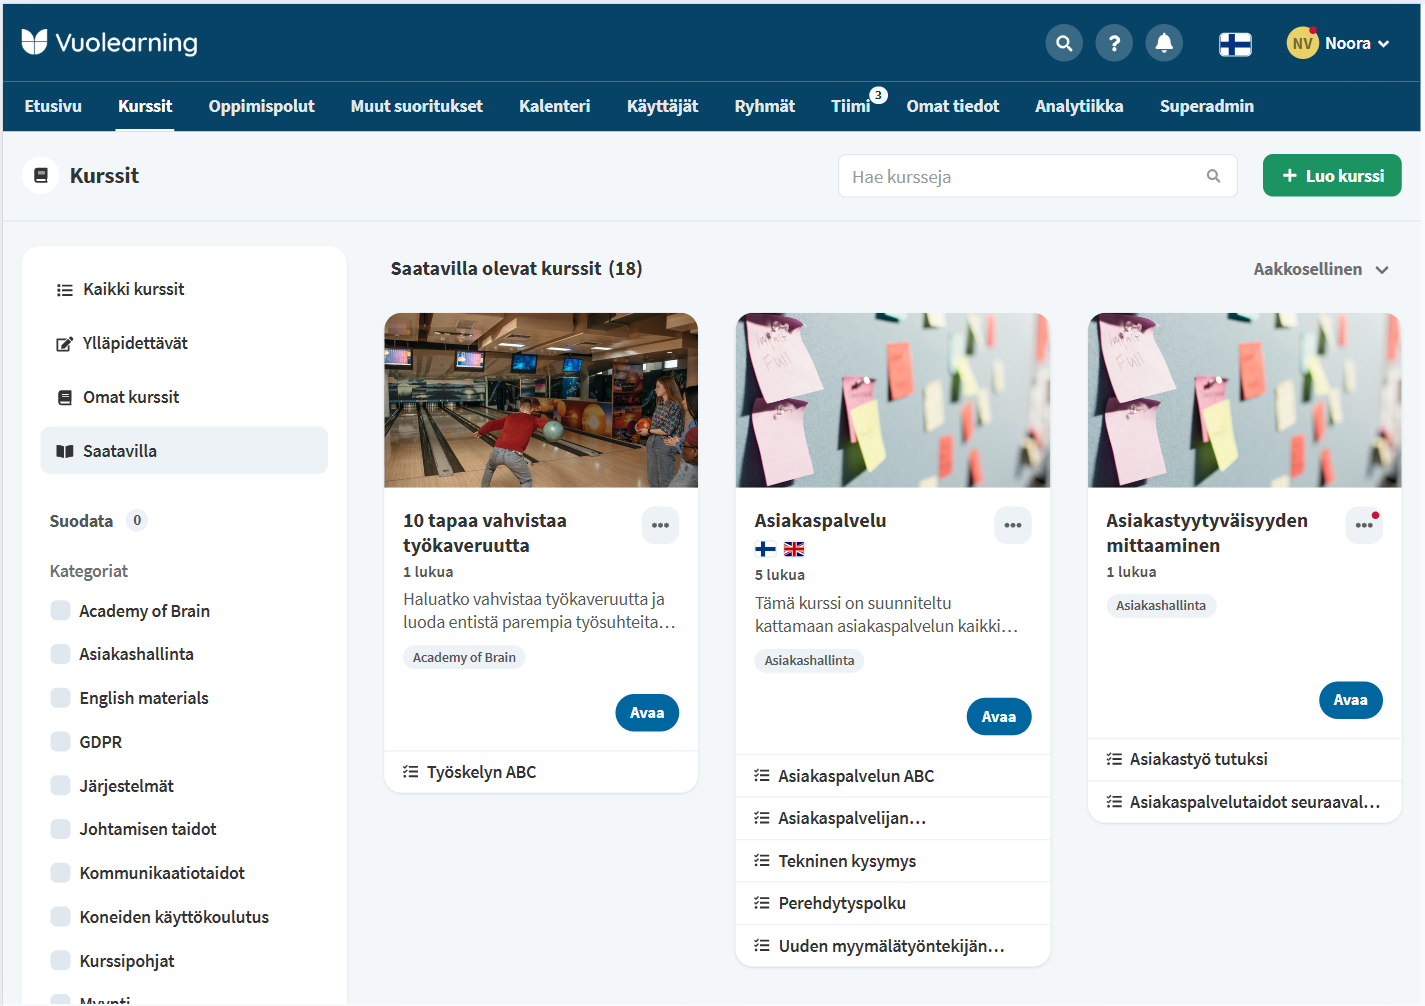Open options menu for Asiakaspalvelu course

tap(1012, 525)
